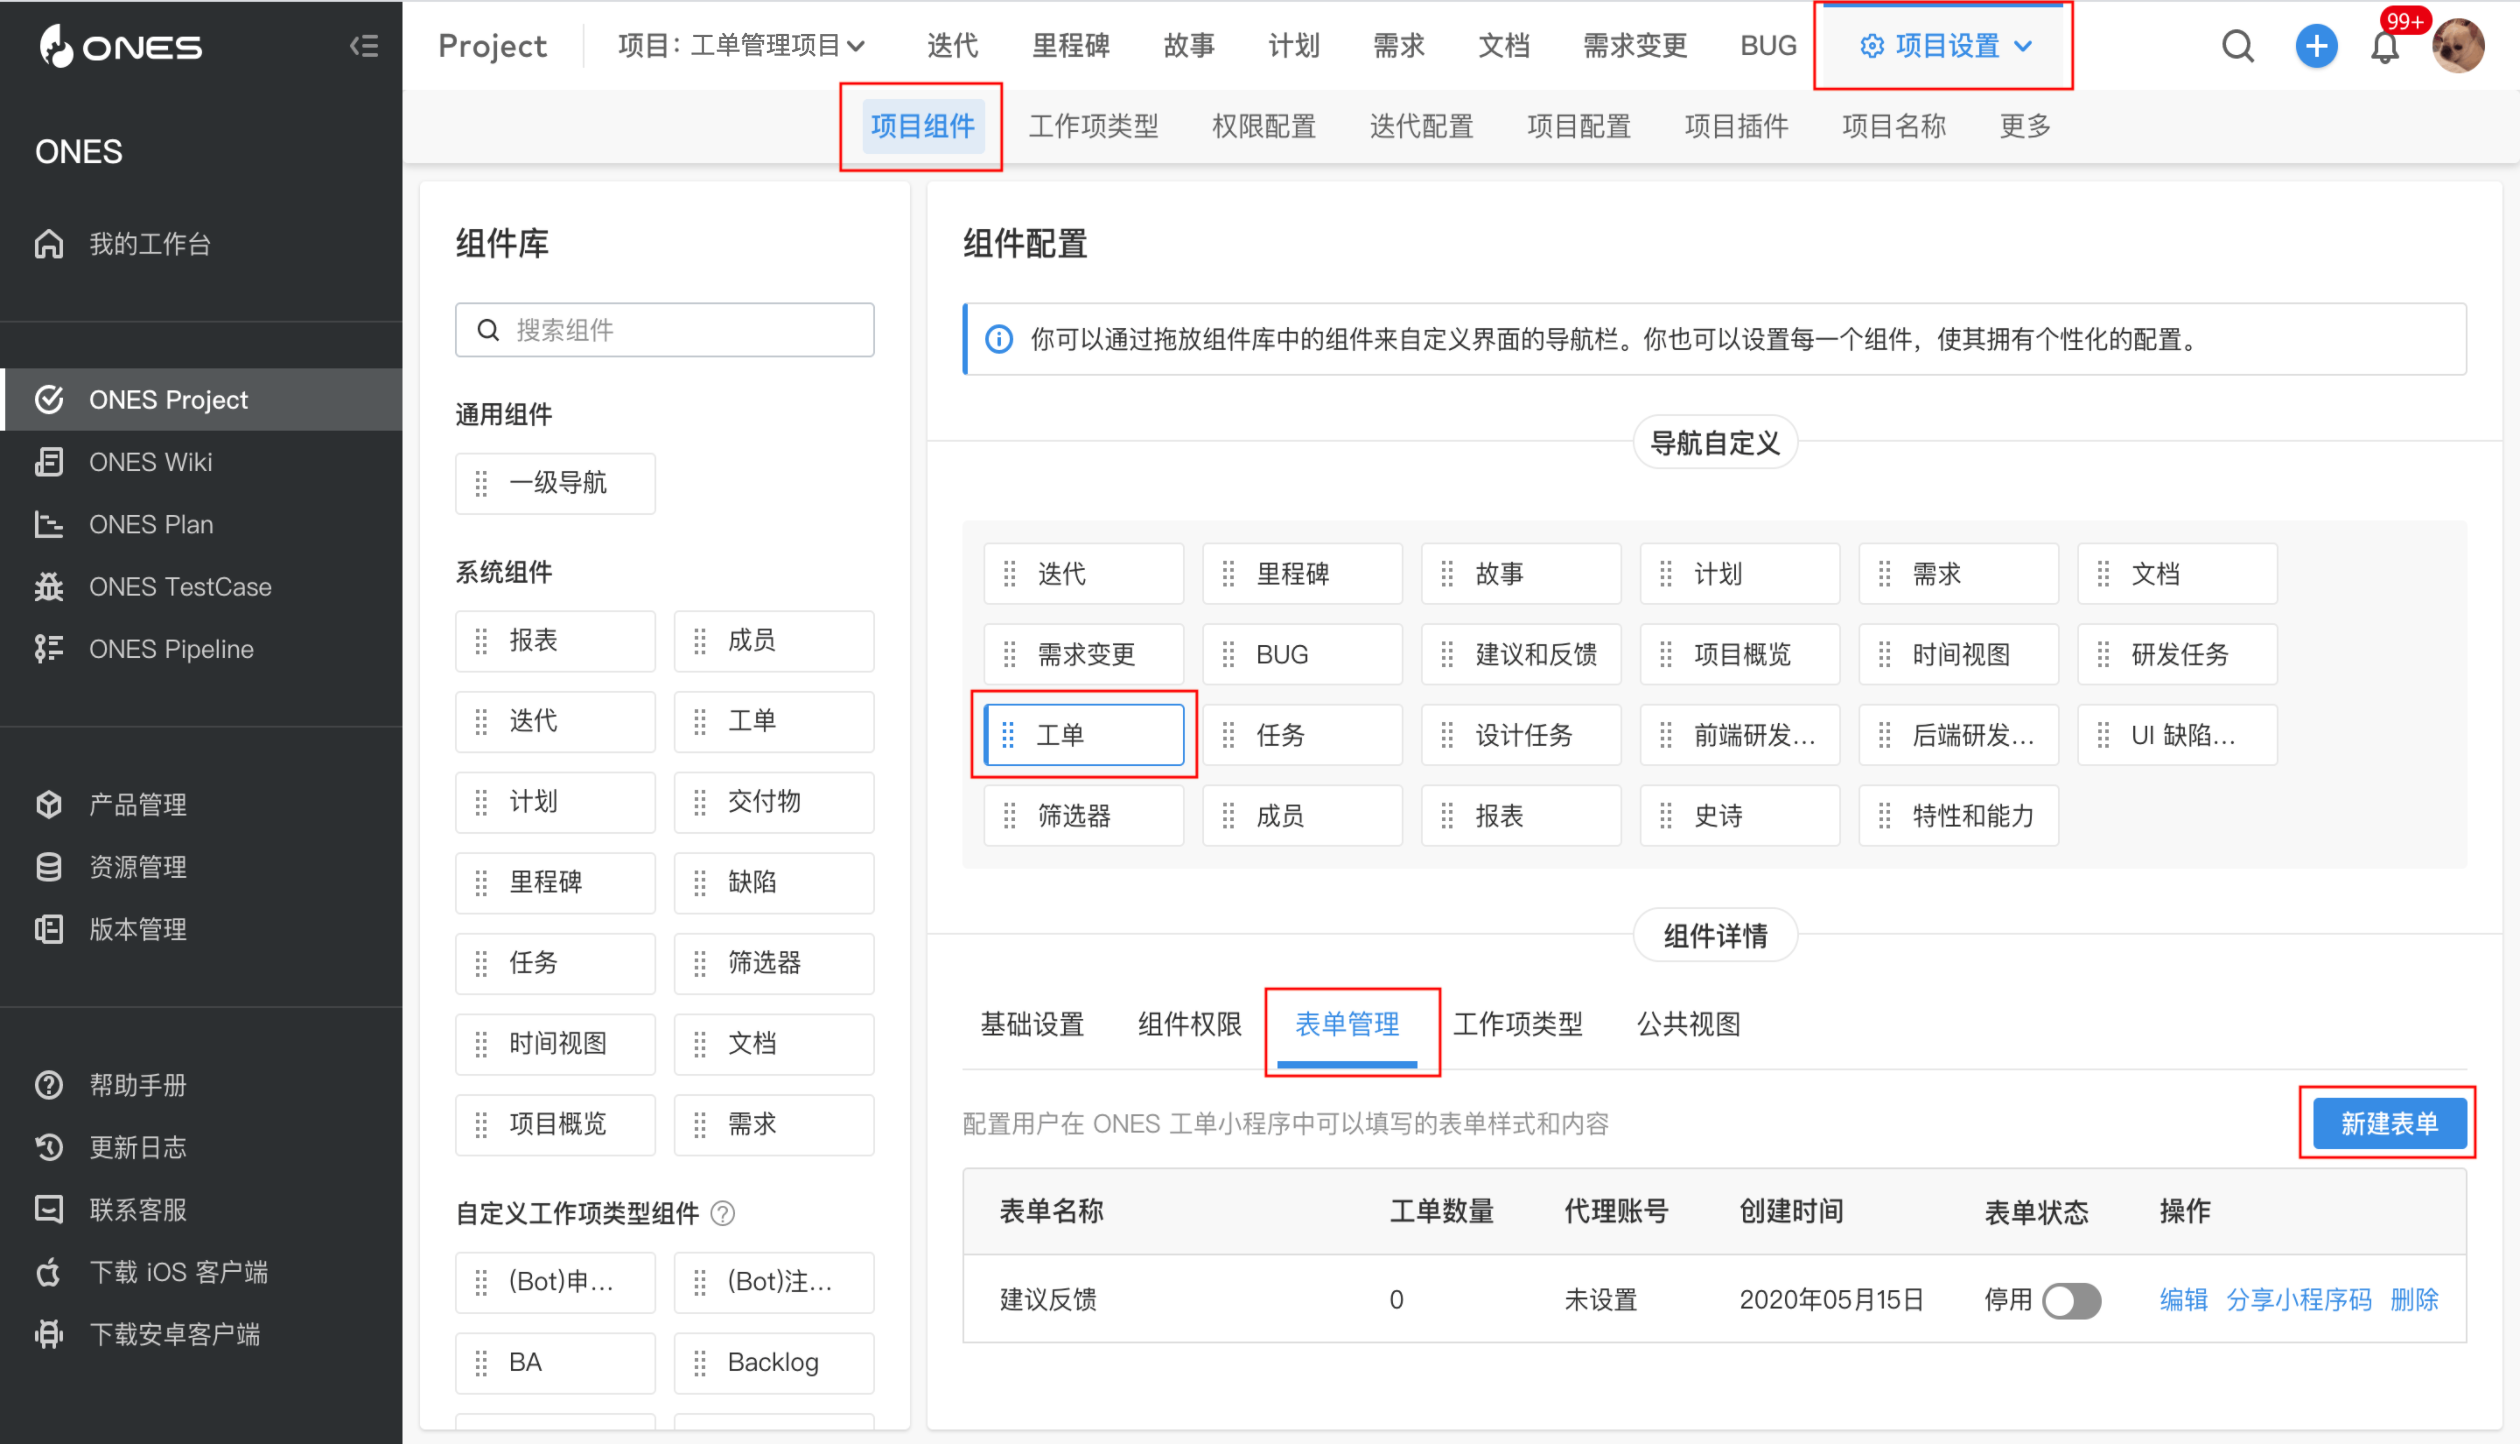
Task: Click the info icon in the blue hint banner
Action: (x=999, y=339)
